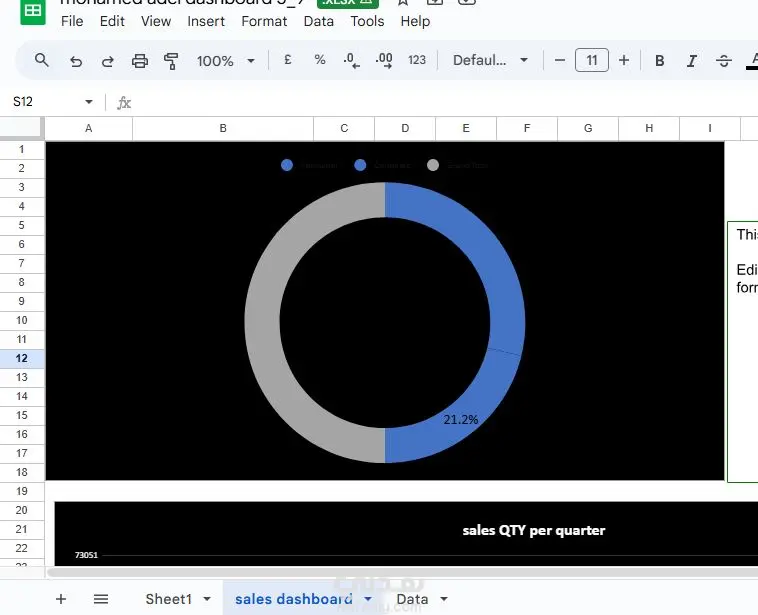The image size is (758, 615).
Task: Open the Data tab dropdown arrow
Action: click(444, 599)
